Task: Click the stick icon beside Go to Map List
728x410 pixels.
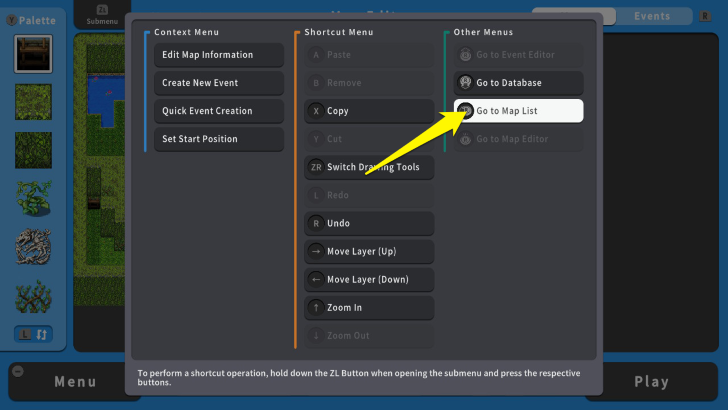Action: 465,111
